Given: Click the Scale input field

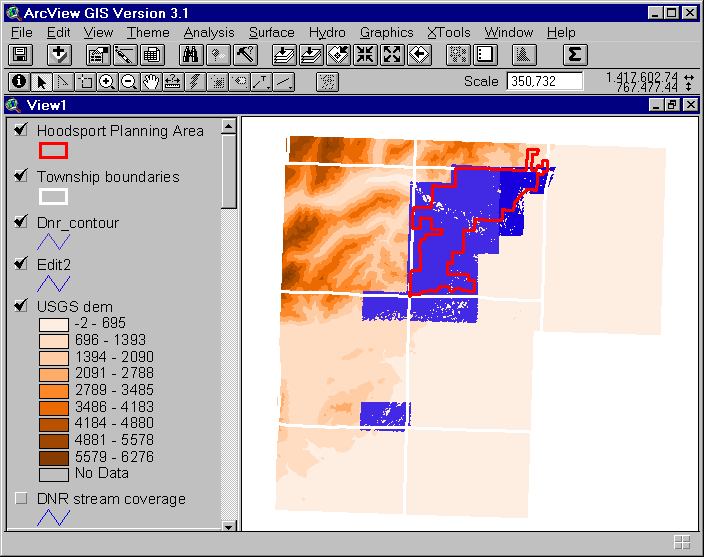Looking at the screenshot, I should click(545, 81).
